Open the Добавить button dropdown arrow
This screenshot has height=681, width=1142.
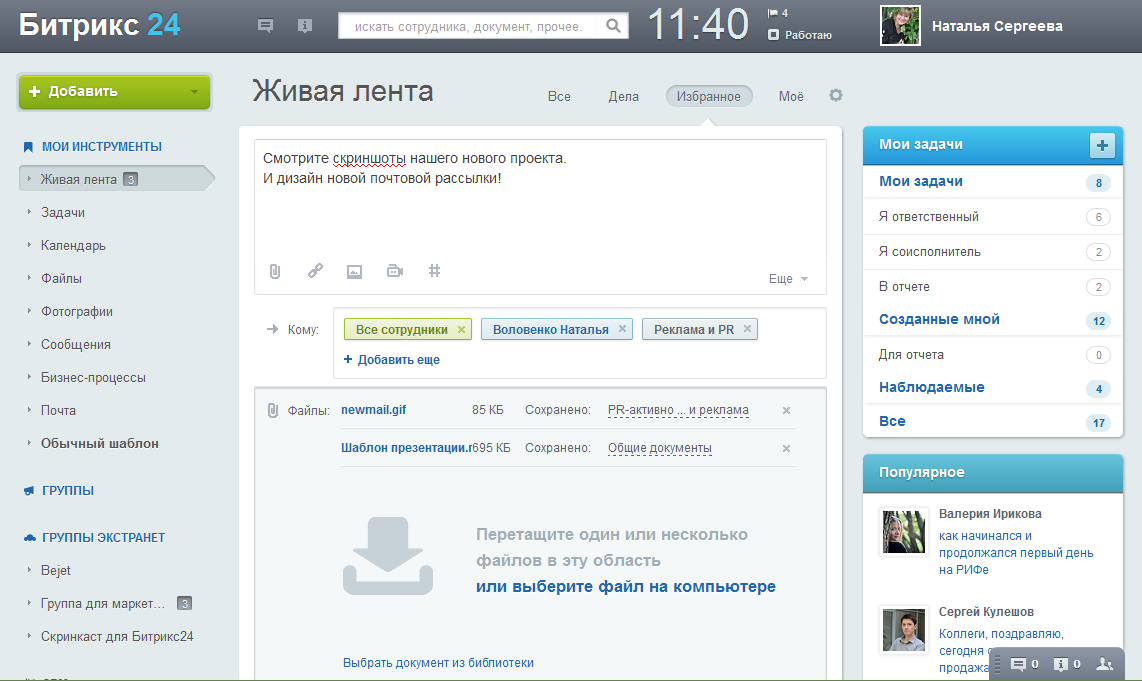coord(194,92)
